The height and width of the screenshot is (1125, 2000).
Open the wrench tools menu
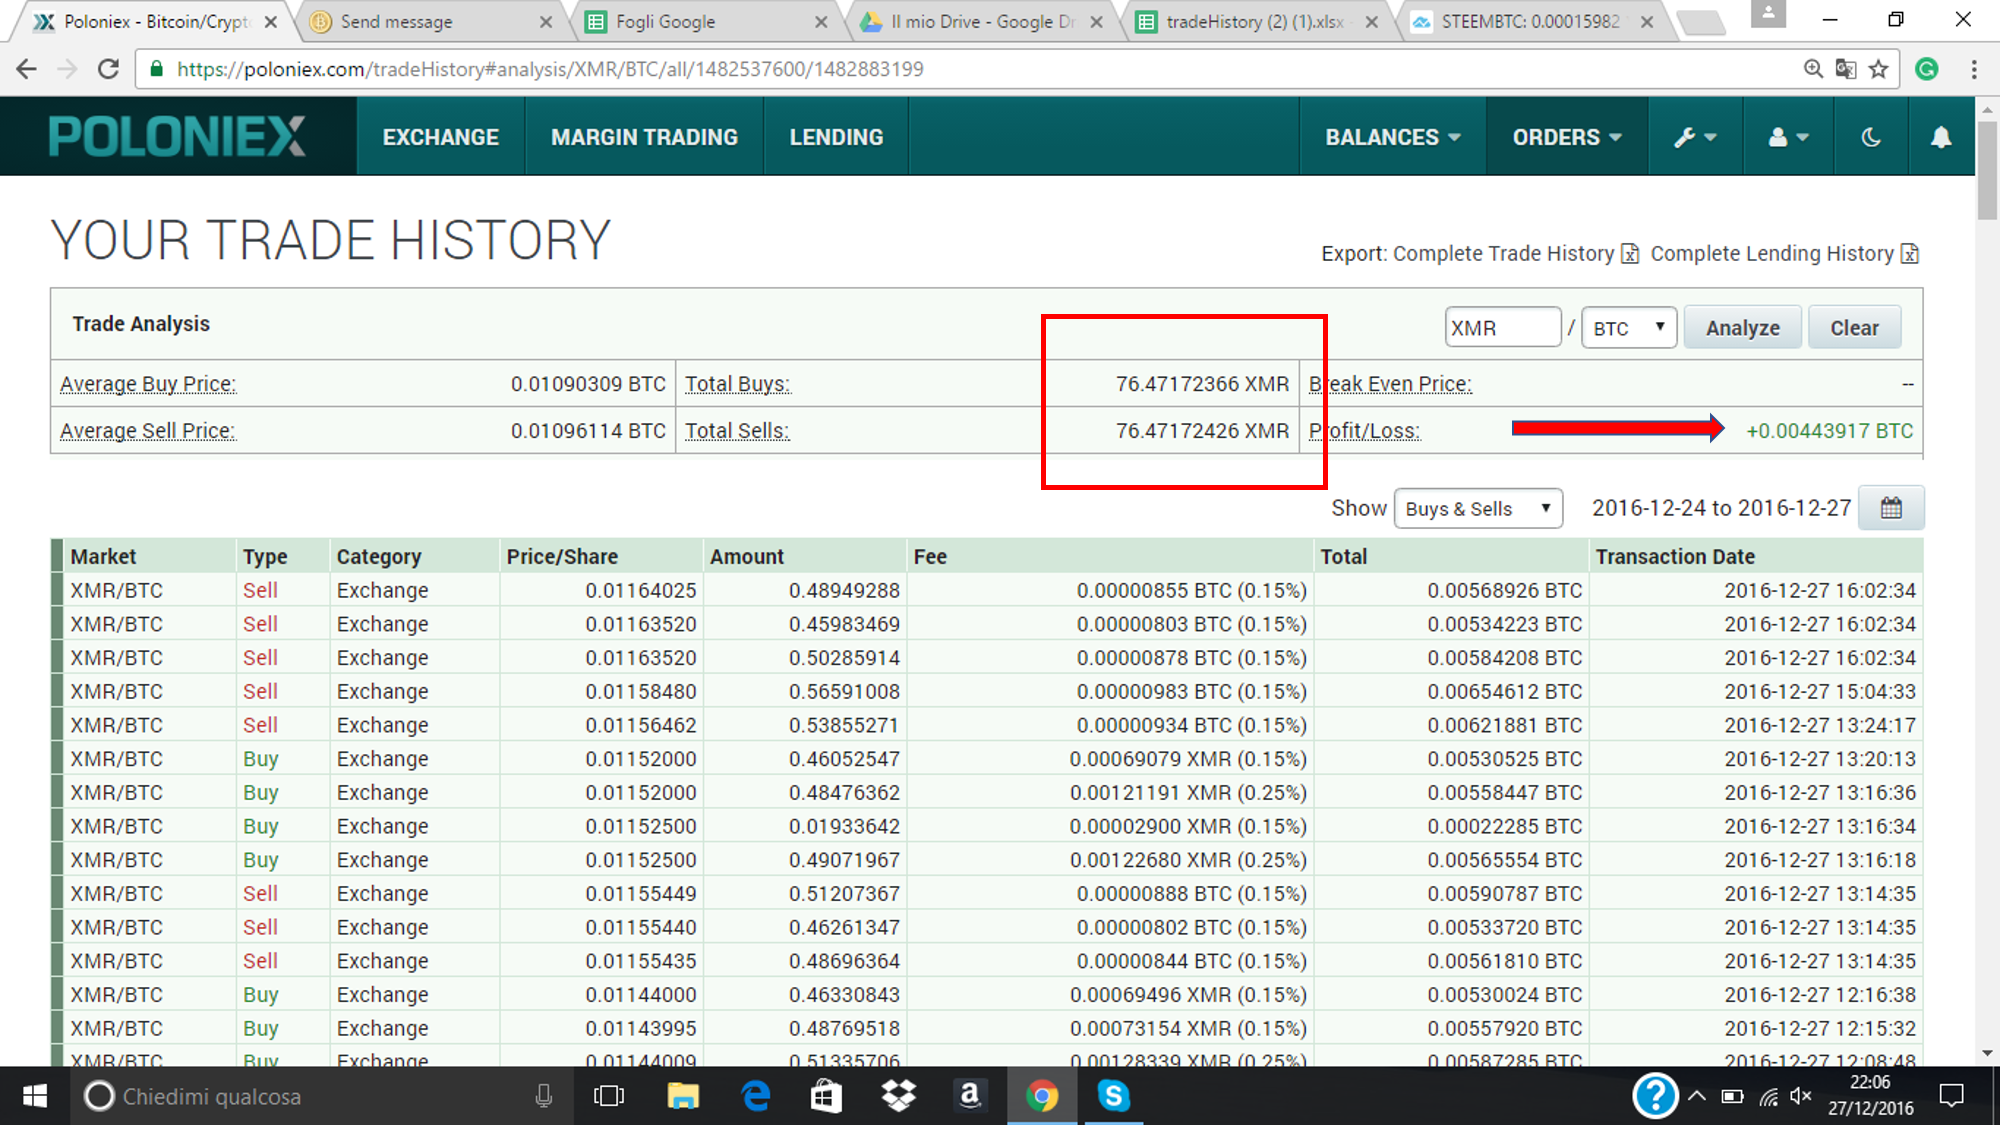(1695, 137)
